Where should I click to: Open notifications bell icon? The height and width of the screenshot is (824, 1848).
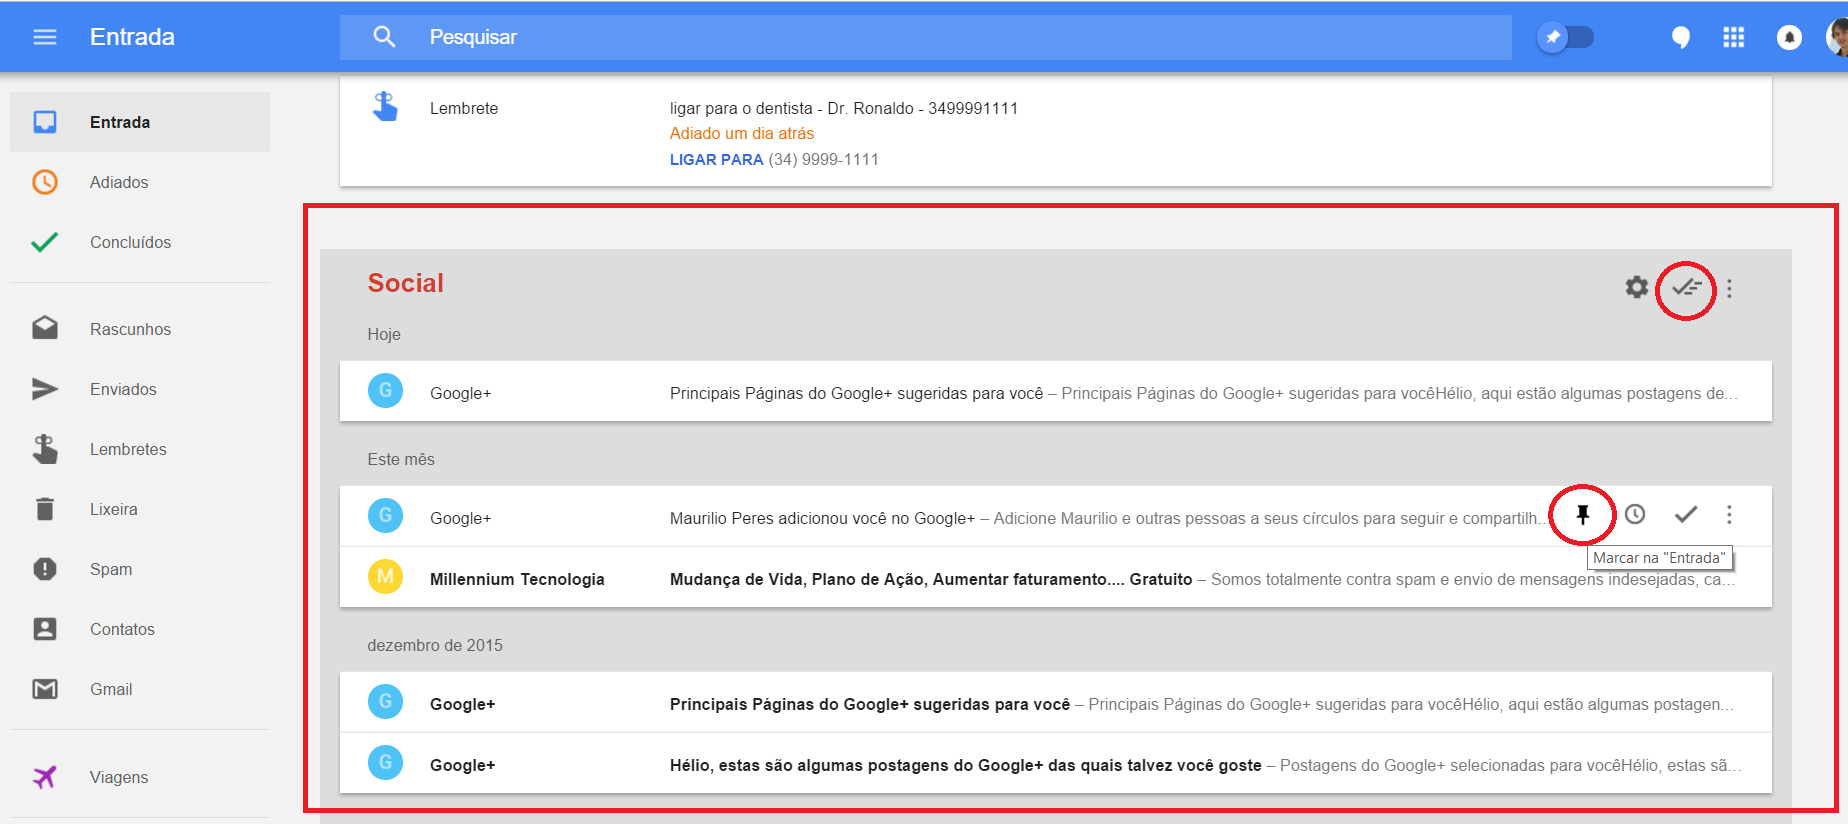pos(1788,38)
